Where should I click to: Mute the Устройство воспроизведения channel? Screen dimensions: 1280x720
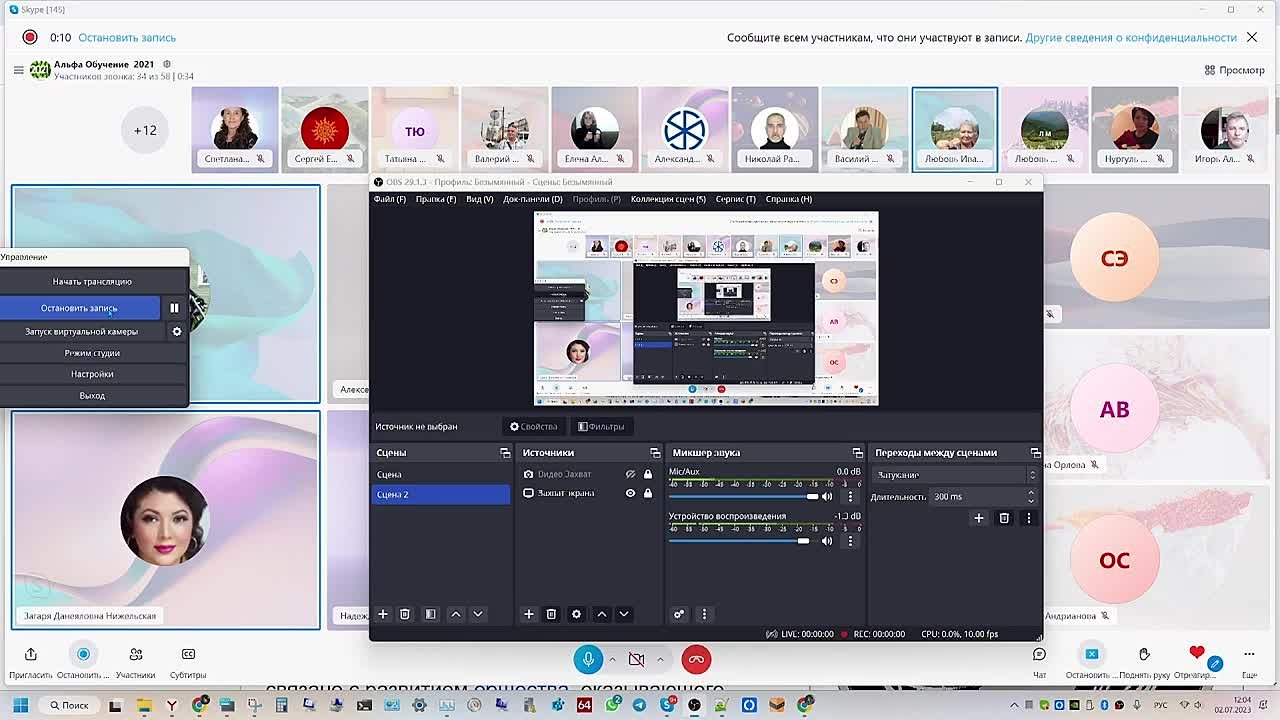pyautogui.click(x=827, y=541)
